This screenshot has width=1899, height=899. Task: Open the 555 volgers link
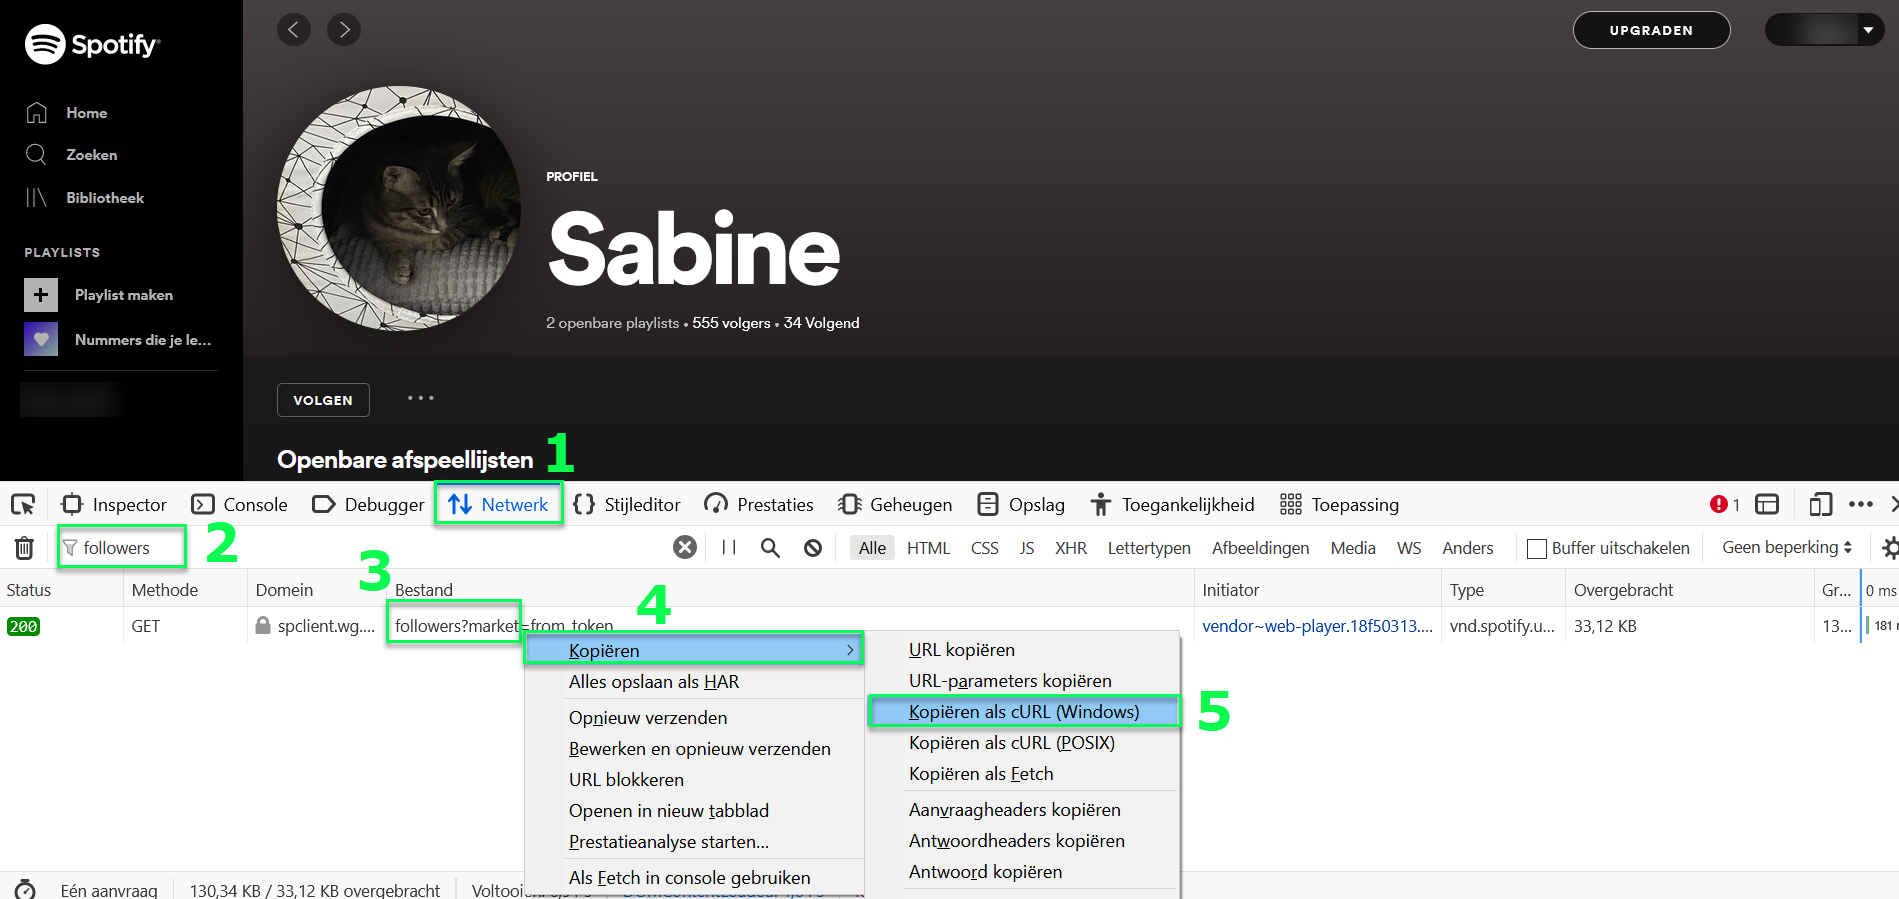point(731,323)
